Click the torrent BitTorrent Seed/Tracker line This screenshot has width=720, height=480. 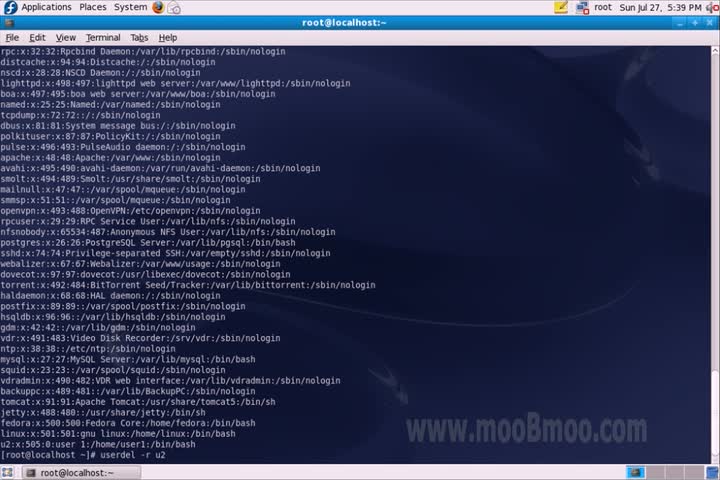pyautogui.click(x=188, y=285)
